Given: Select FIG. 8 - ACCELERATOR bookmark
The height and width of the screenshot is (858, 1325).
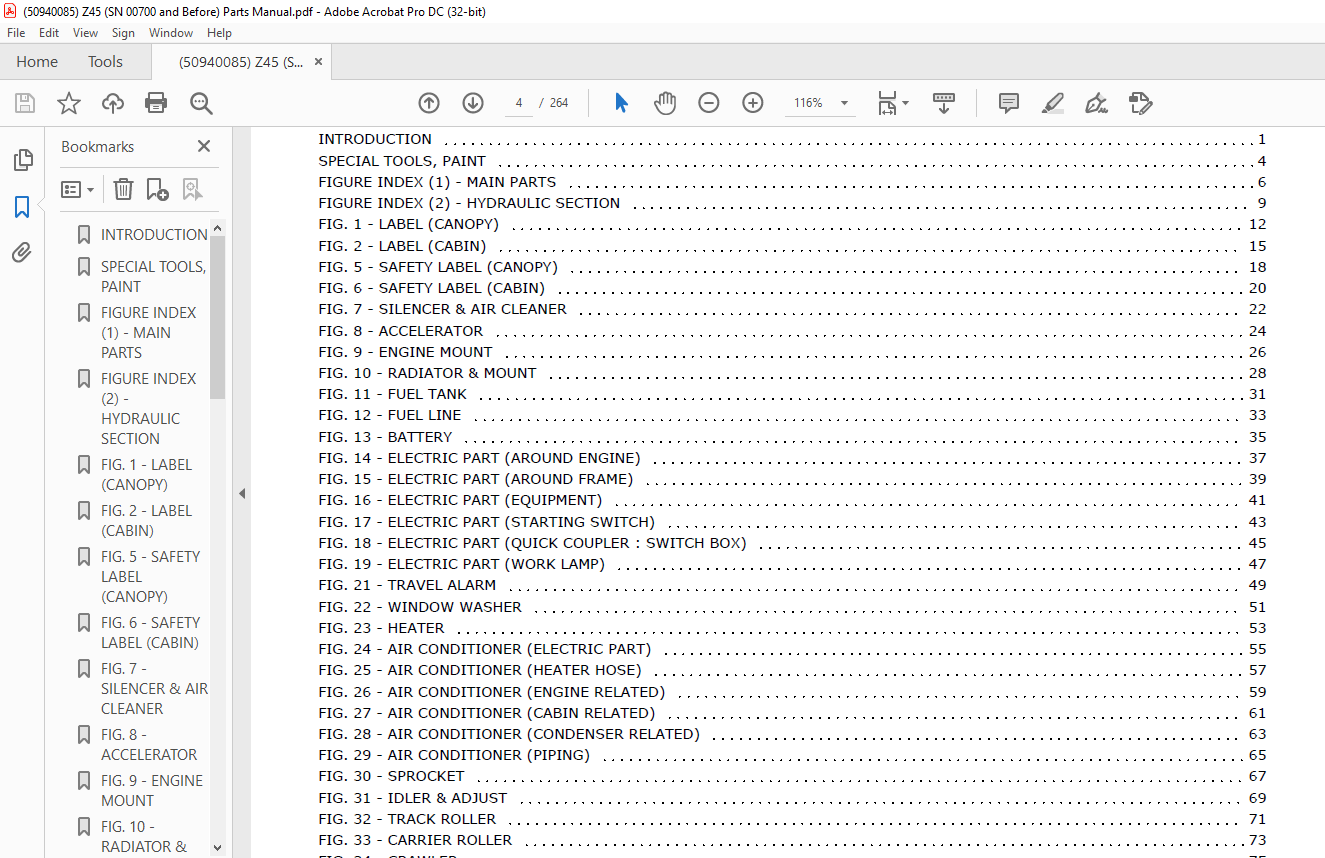Looking at the screenshot, I should (x=149, y=745).
